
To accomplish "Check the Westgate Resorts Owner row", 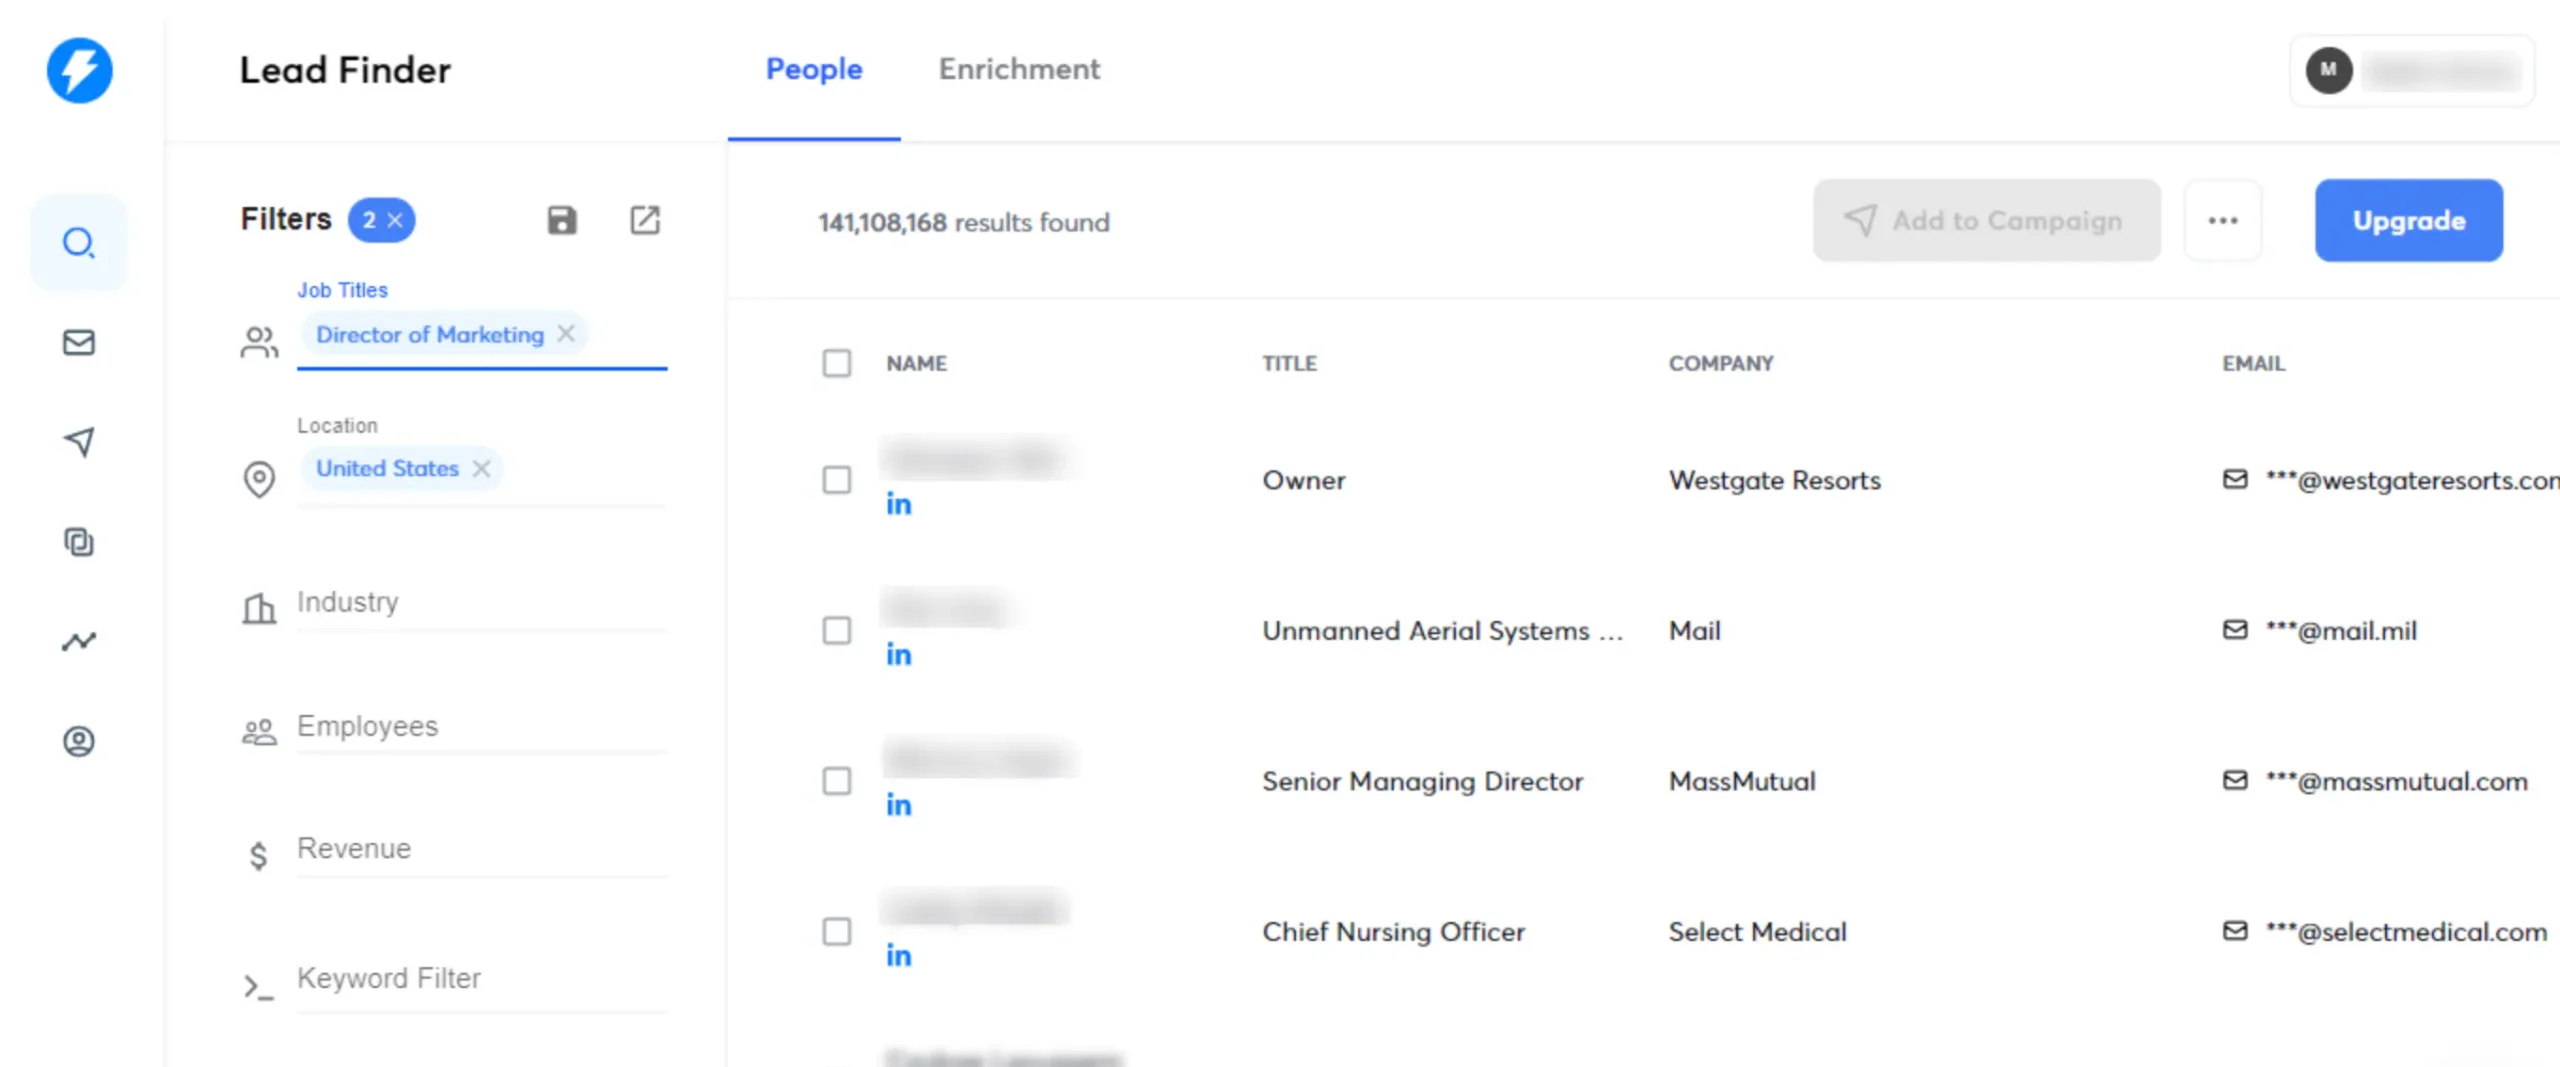I will [x=837, y=480].
